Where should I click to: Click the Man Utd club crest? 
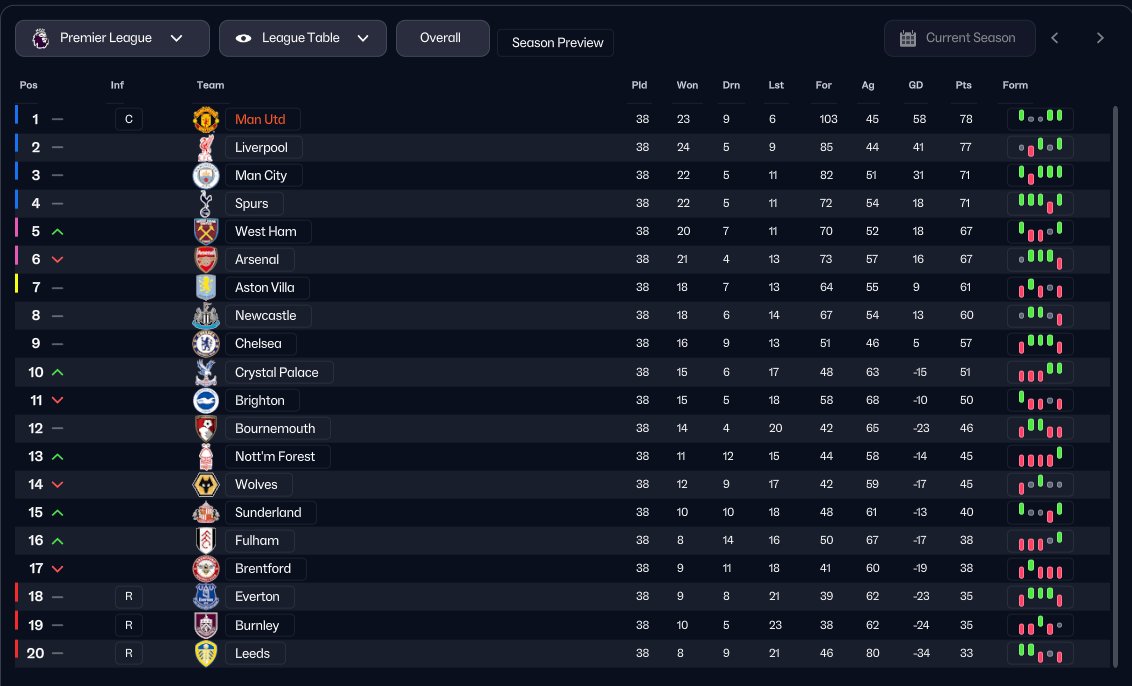click(206, 120)
